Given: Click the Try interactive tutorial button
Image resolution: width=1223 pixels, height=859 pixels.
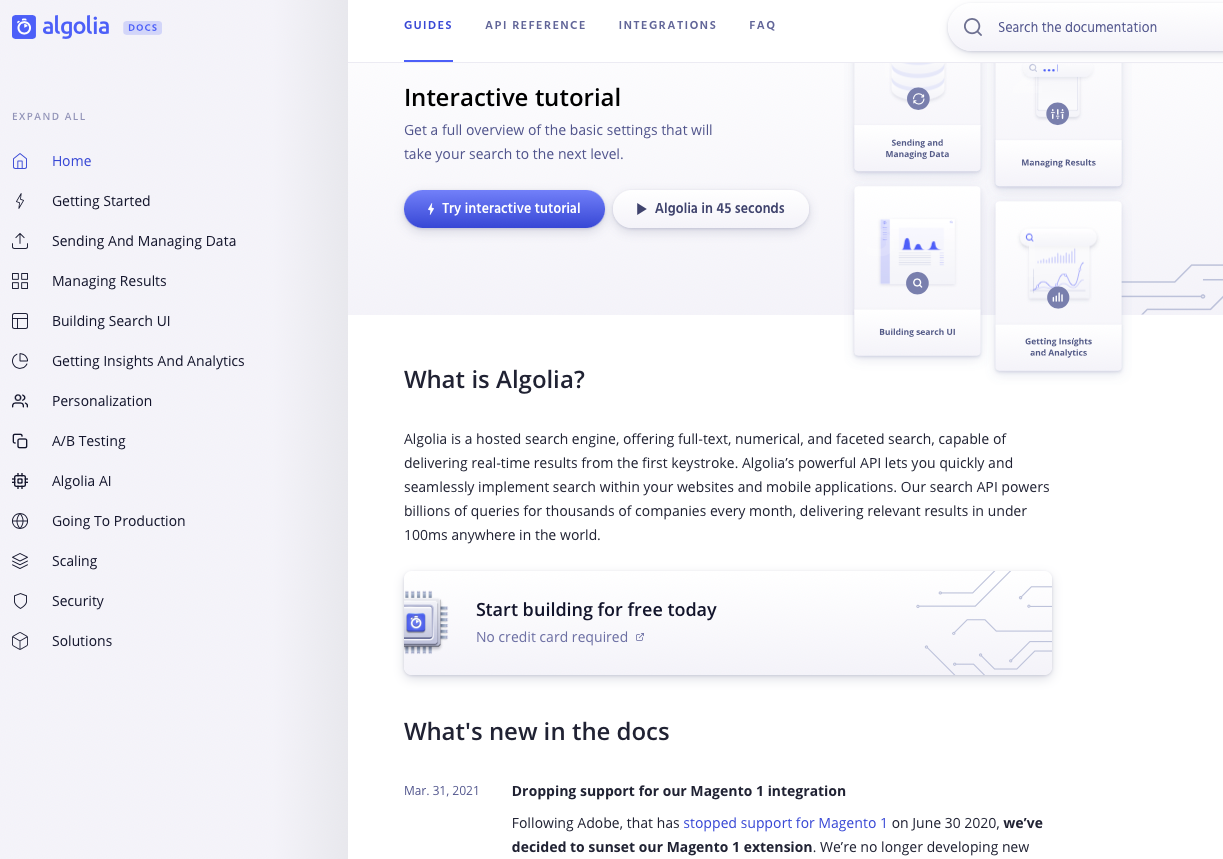Looking at the screenshot, I should tap(504, 209).
